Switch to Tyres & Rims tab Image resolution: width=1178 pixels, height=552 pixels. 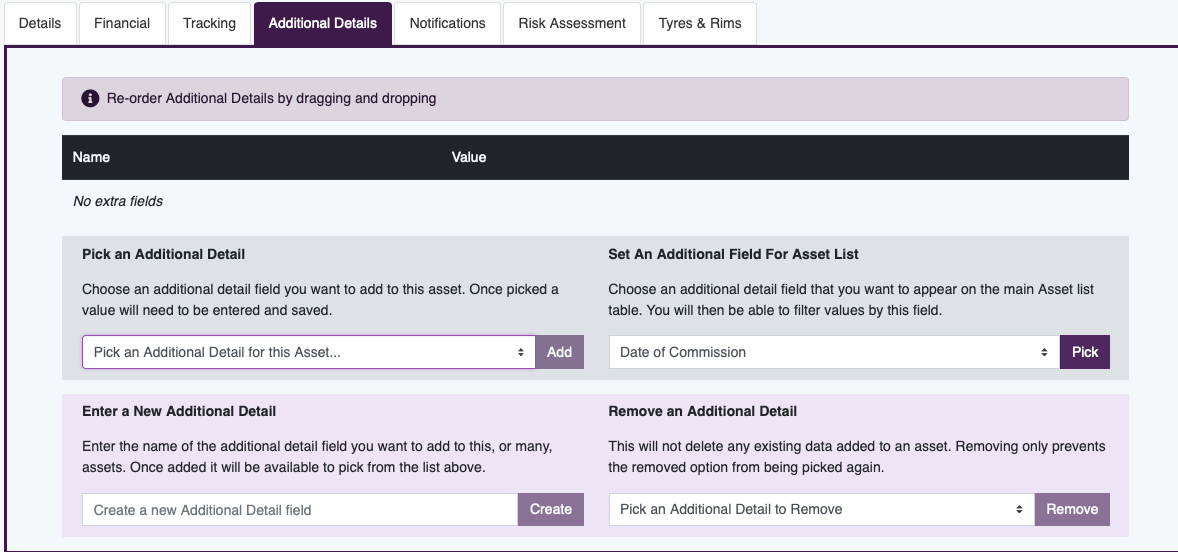700,23
